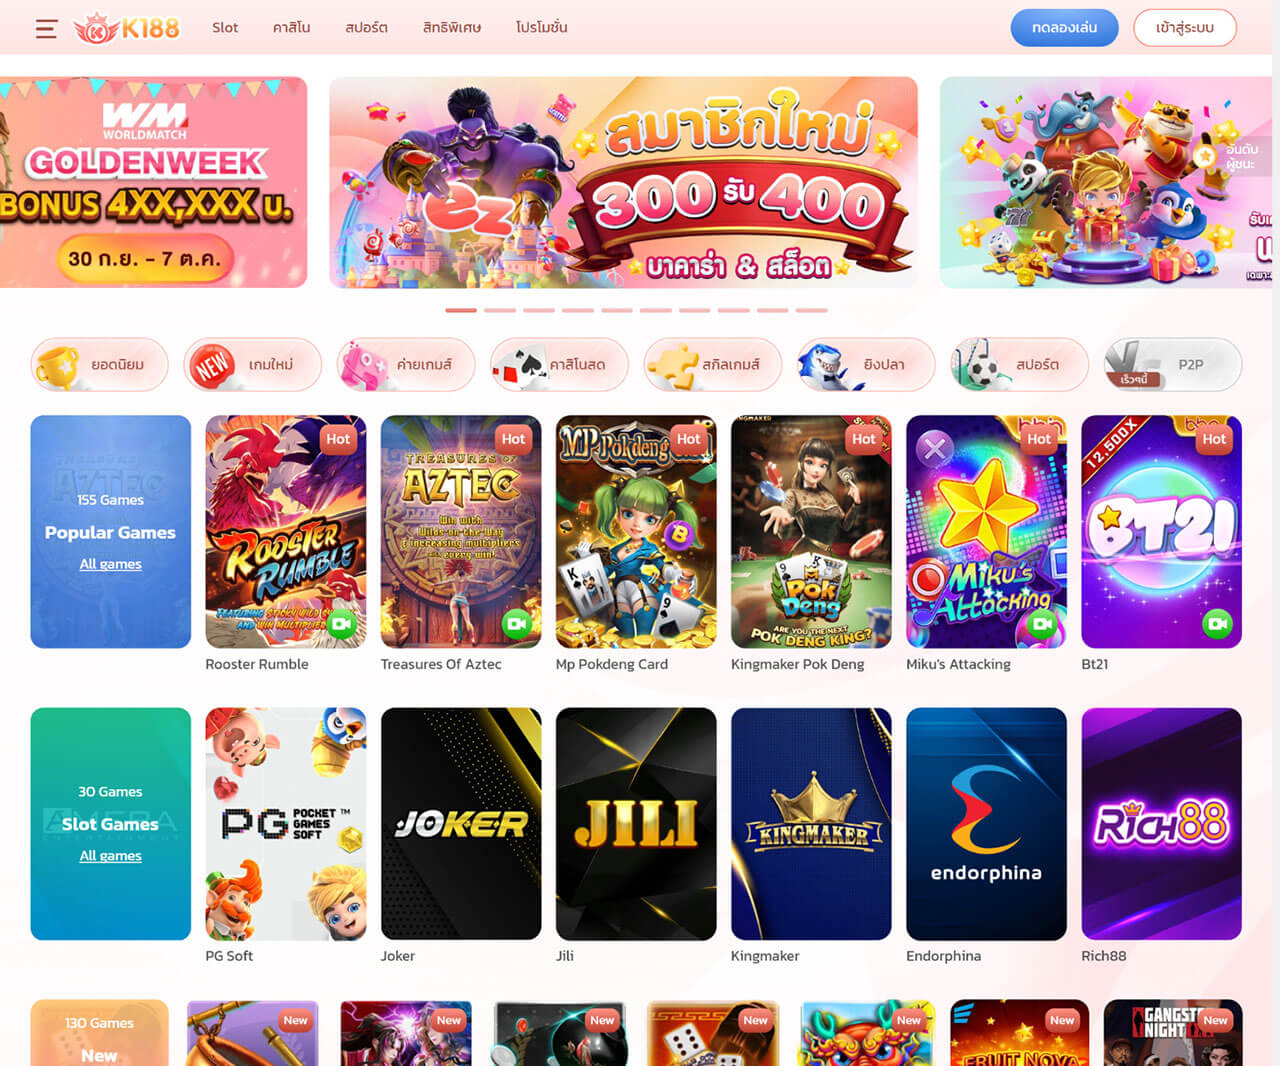Go to โปรโมชั่น in the top menu
Image resolution: width=1280 pixels, height=1066 pixels.
point(541,28)
